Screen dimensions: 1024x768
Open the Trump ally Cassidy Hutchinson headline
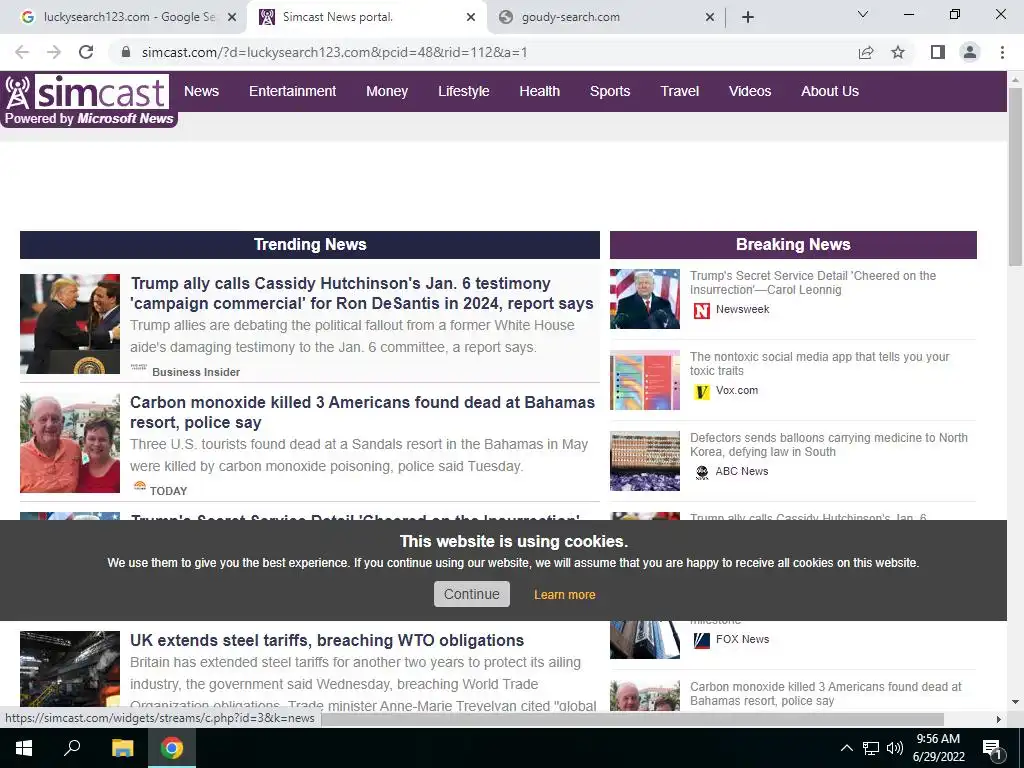[x=362, y=293]
